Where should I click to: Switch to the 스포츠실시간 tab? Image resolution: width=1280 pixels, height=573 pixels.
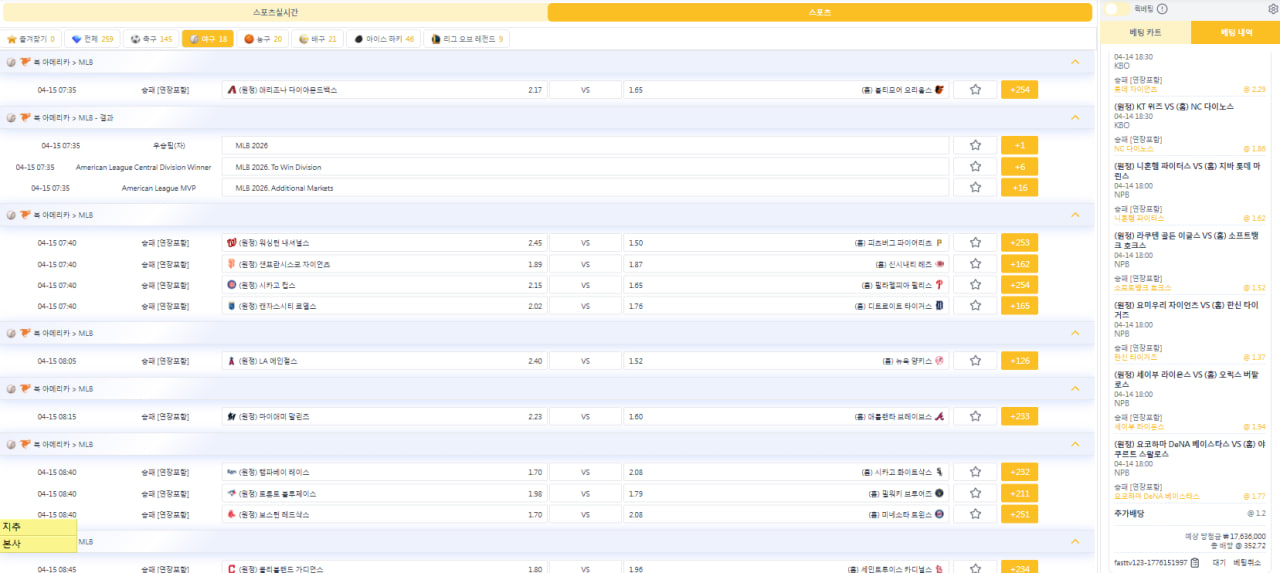(275, 12)
